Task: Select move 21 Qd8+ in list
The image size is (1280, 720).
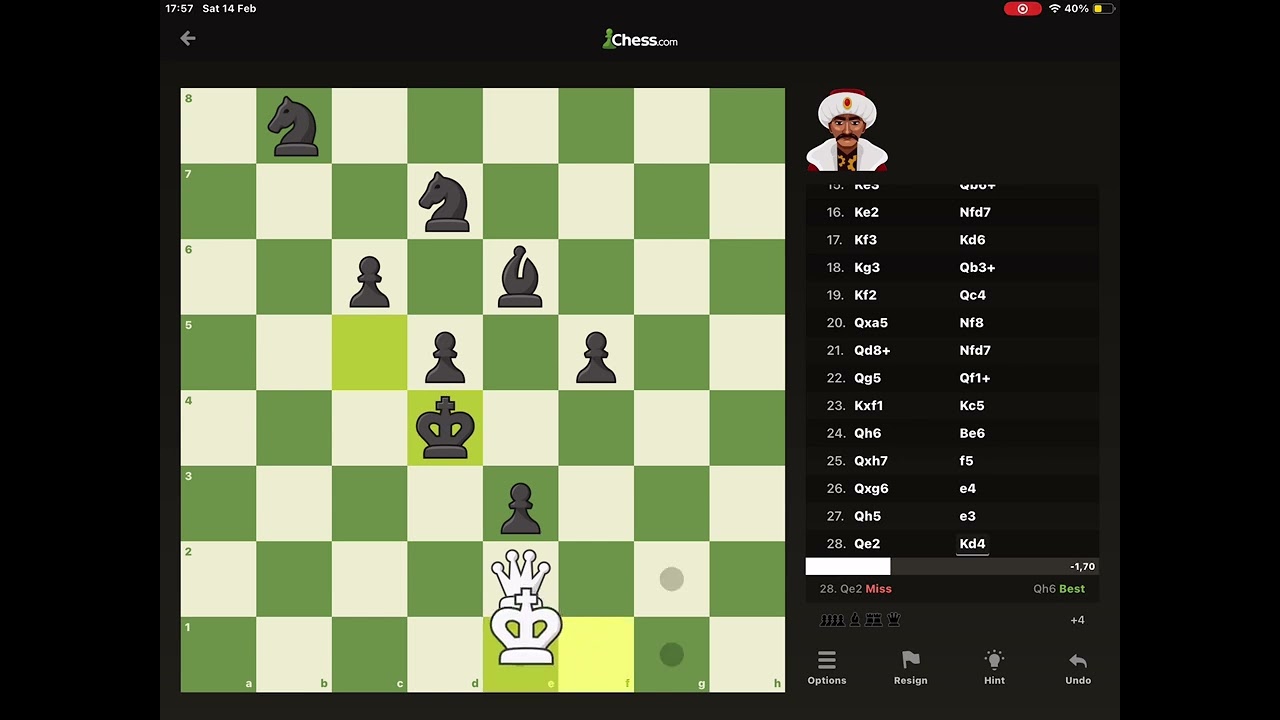Action: tap(872, 350)
